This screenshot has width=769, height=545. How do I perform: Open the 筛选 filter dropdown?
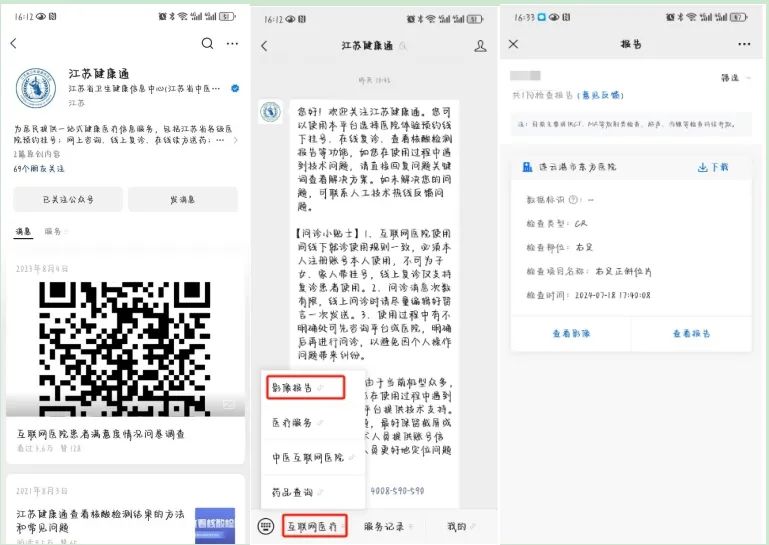click(735, 78)
